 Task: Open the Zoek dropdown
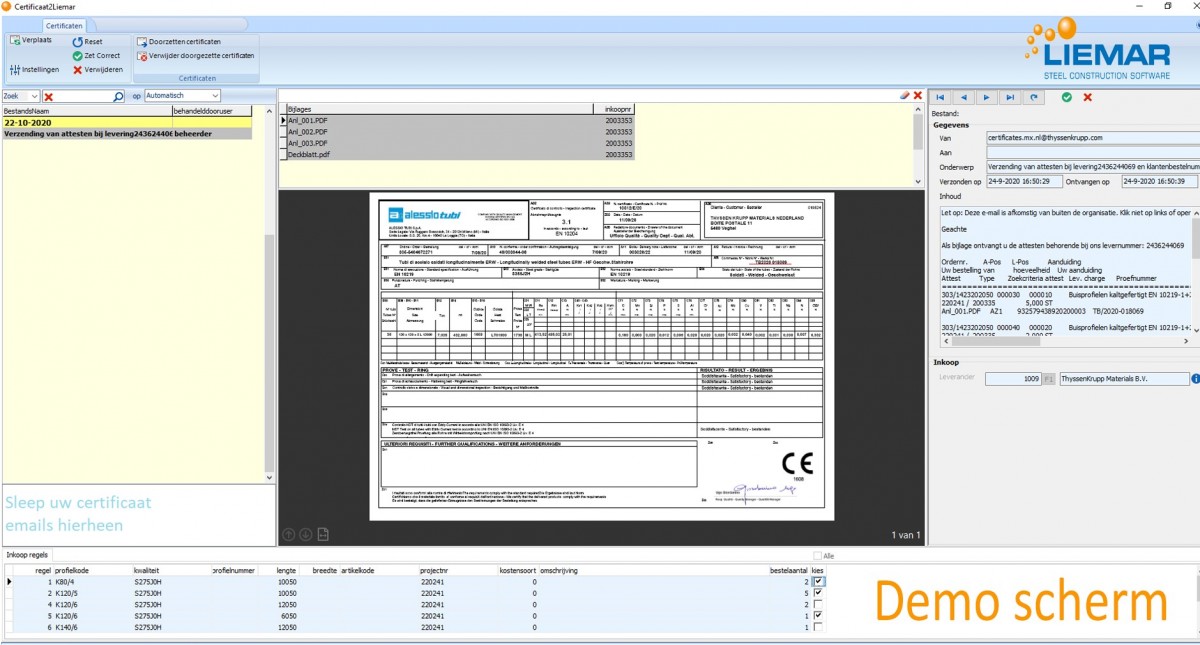pyautogui.click(x=35, y=96)
